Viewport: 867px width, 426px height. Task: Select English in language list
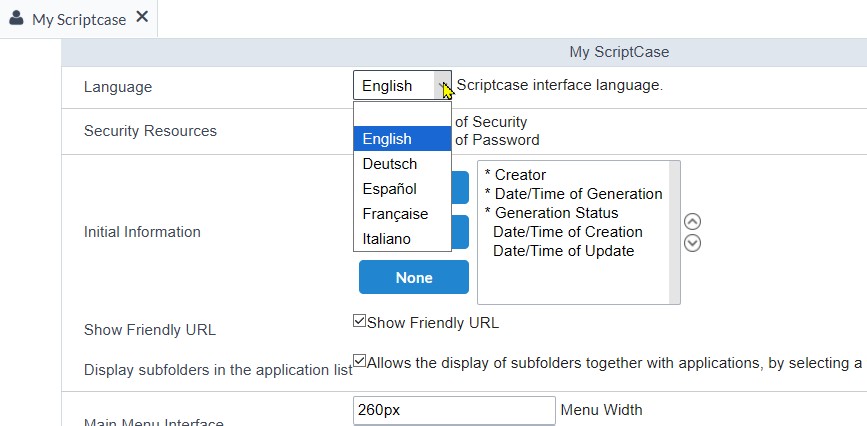(402, 139)
